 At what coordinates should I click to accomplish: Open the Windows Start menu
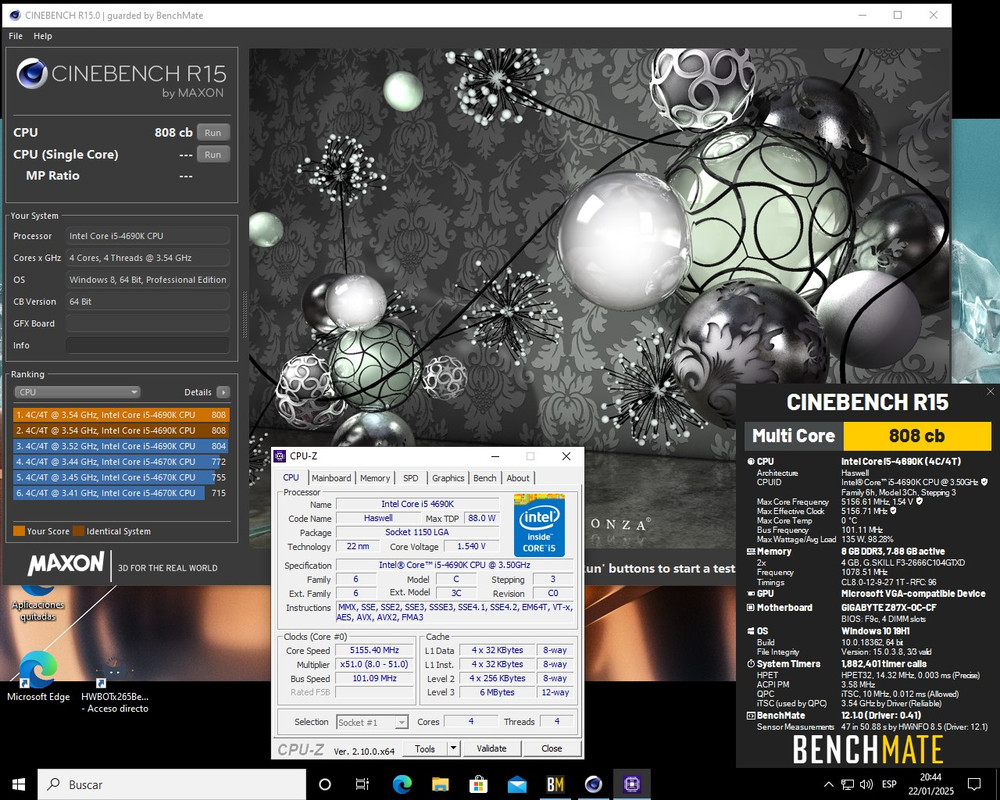point(18,784)
